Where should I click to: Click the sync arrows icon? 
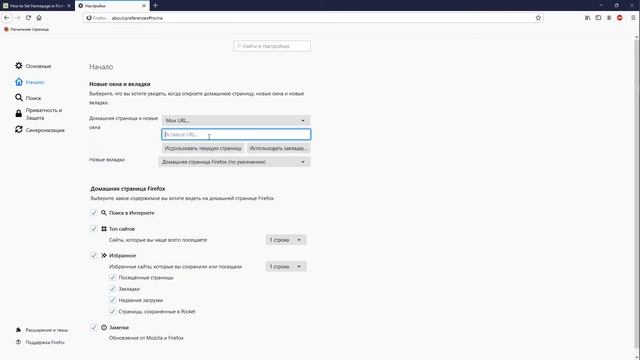19,129
